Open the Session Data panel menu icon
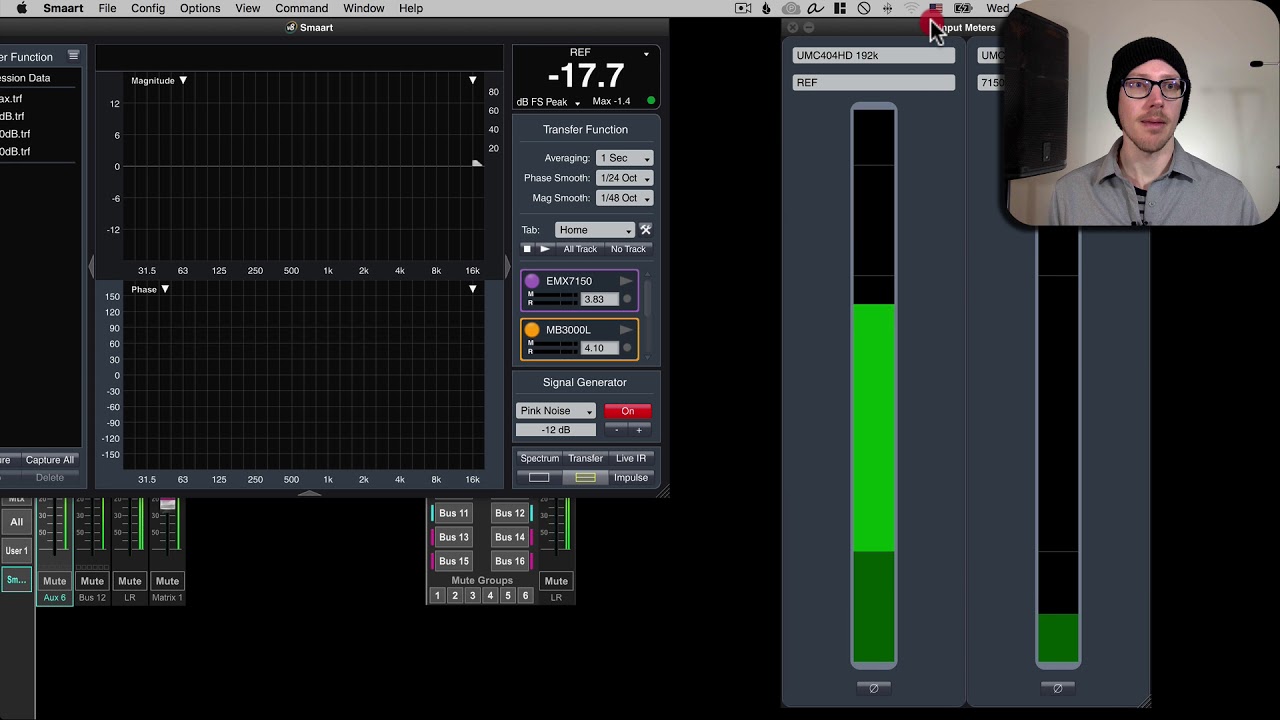Screen dimensions: 1280x720 pyautogui.click(x=73, y=56)
